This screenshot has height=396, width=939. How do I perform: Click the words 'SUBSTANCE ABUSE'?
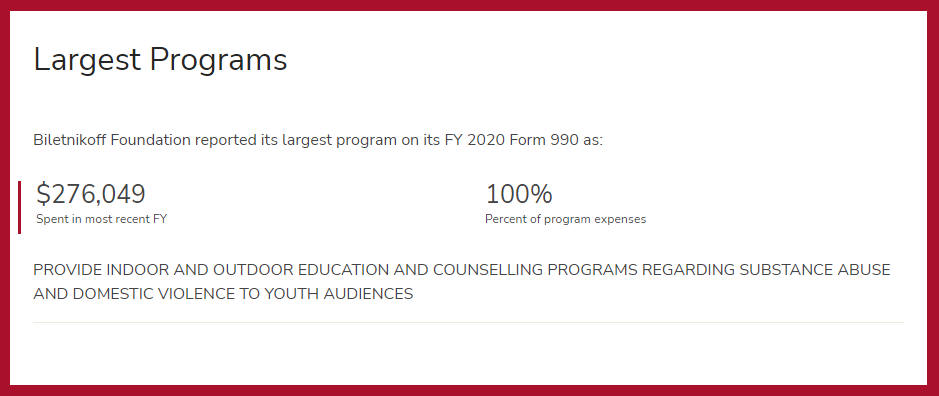[815, 270]
